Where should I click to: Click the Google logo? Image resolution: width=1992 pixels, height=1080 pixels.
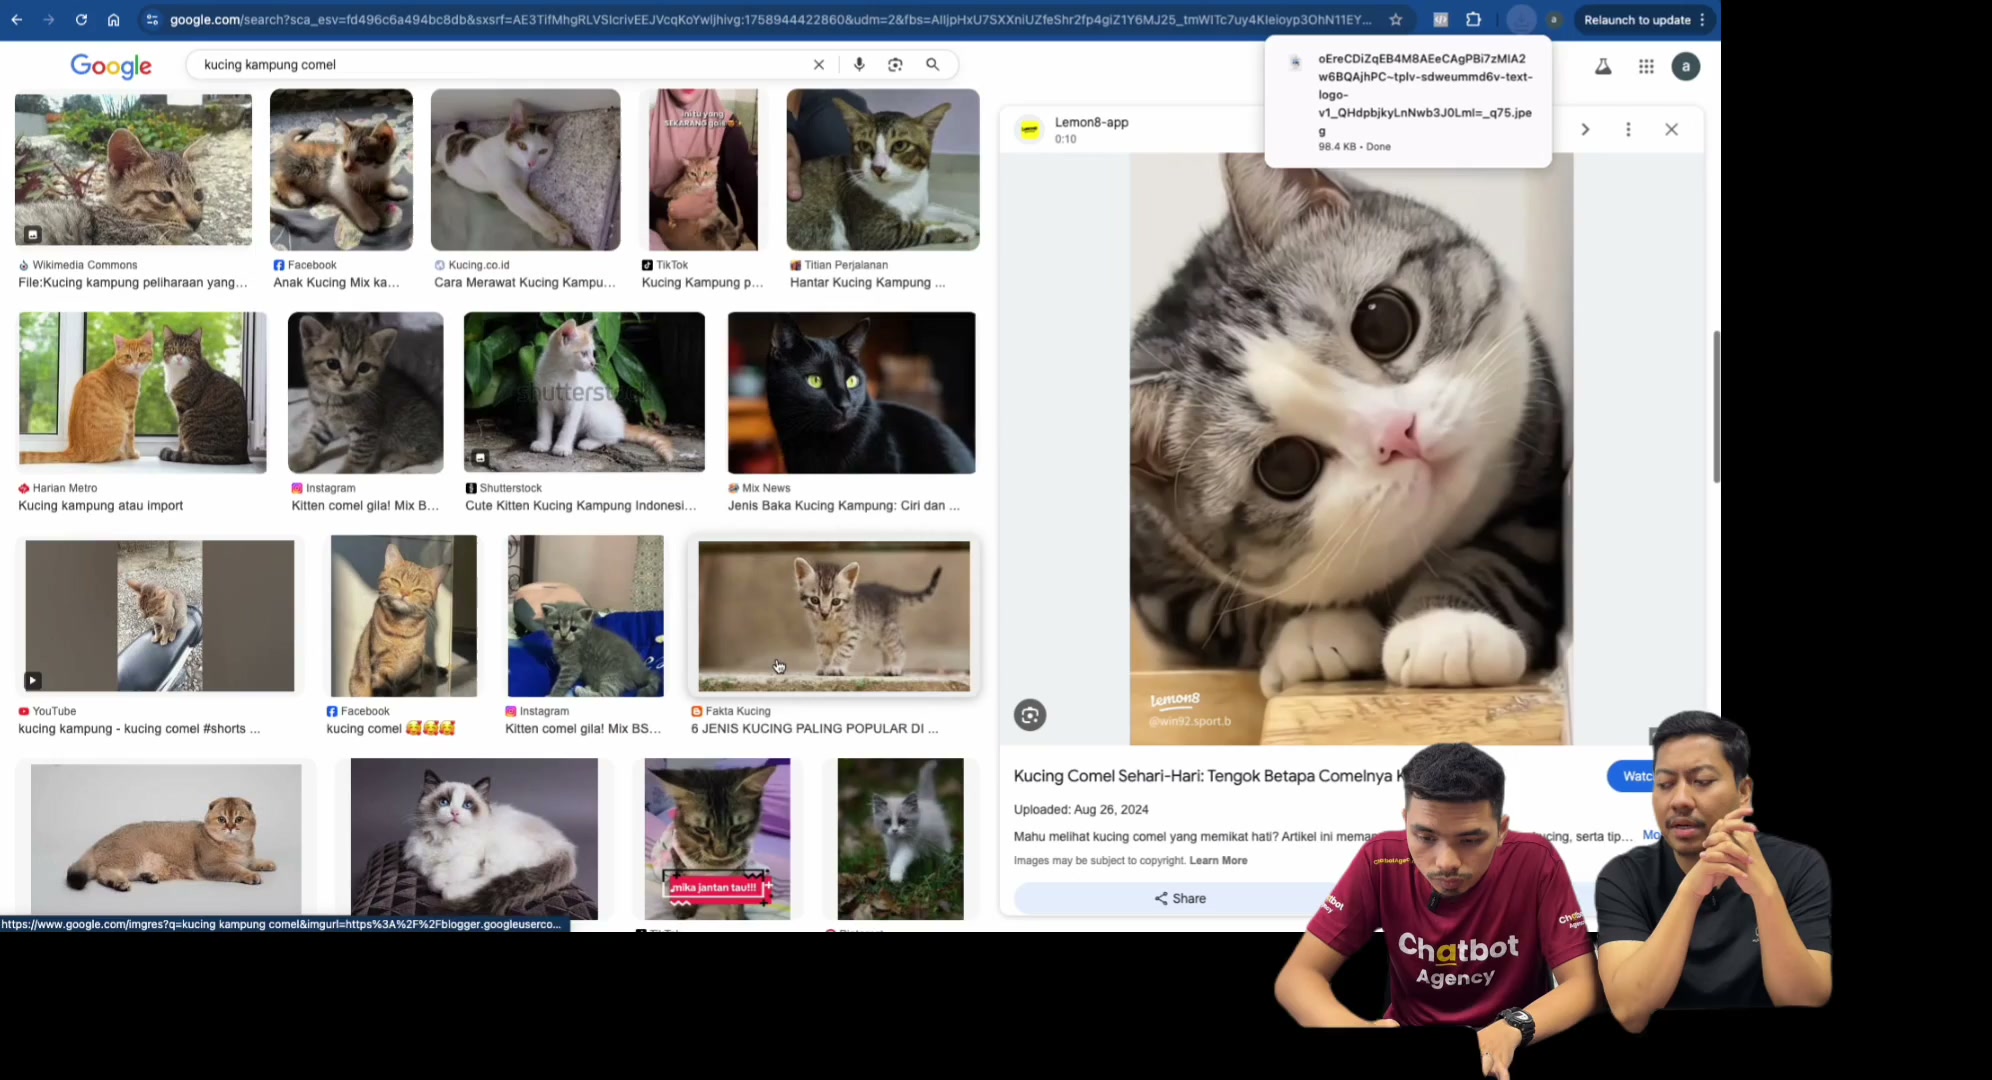click(111, 66)
